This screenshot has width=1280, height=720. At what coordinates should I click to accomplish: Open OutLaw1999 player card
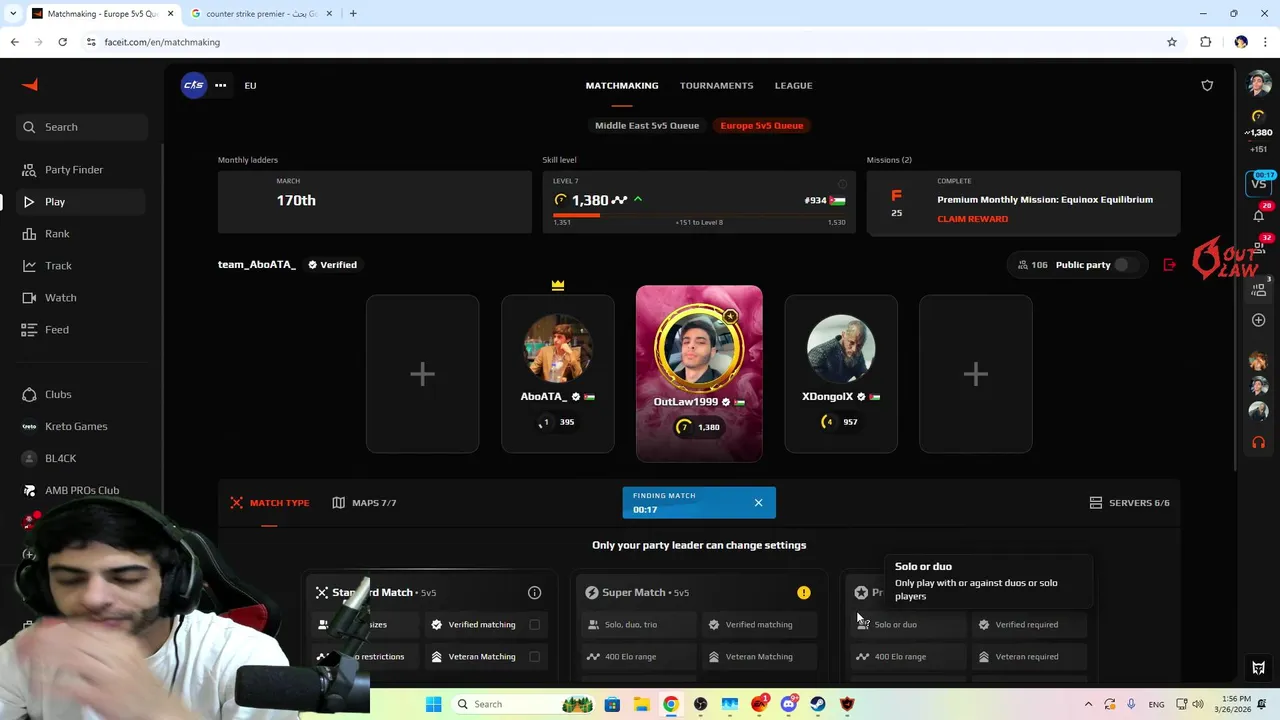pyautogui.click(x=699, y=374)
